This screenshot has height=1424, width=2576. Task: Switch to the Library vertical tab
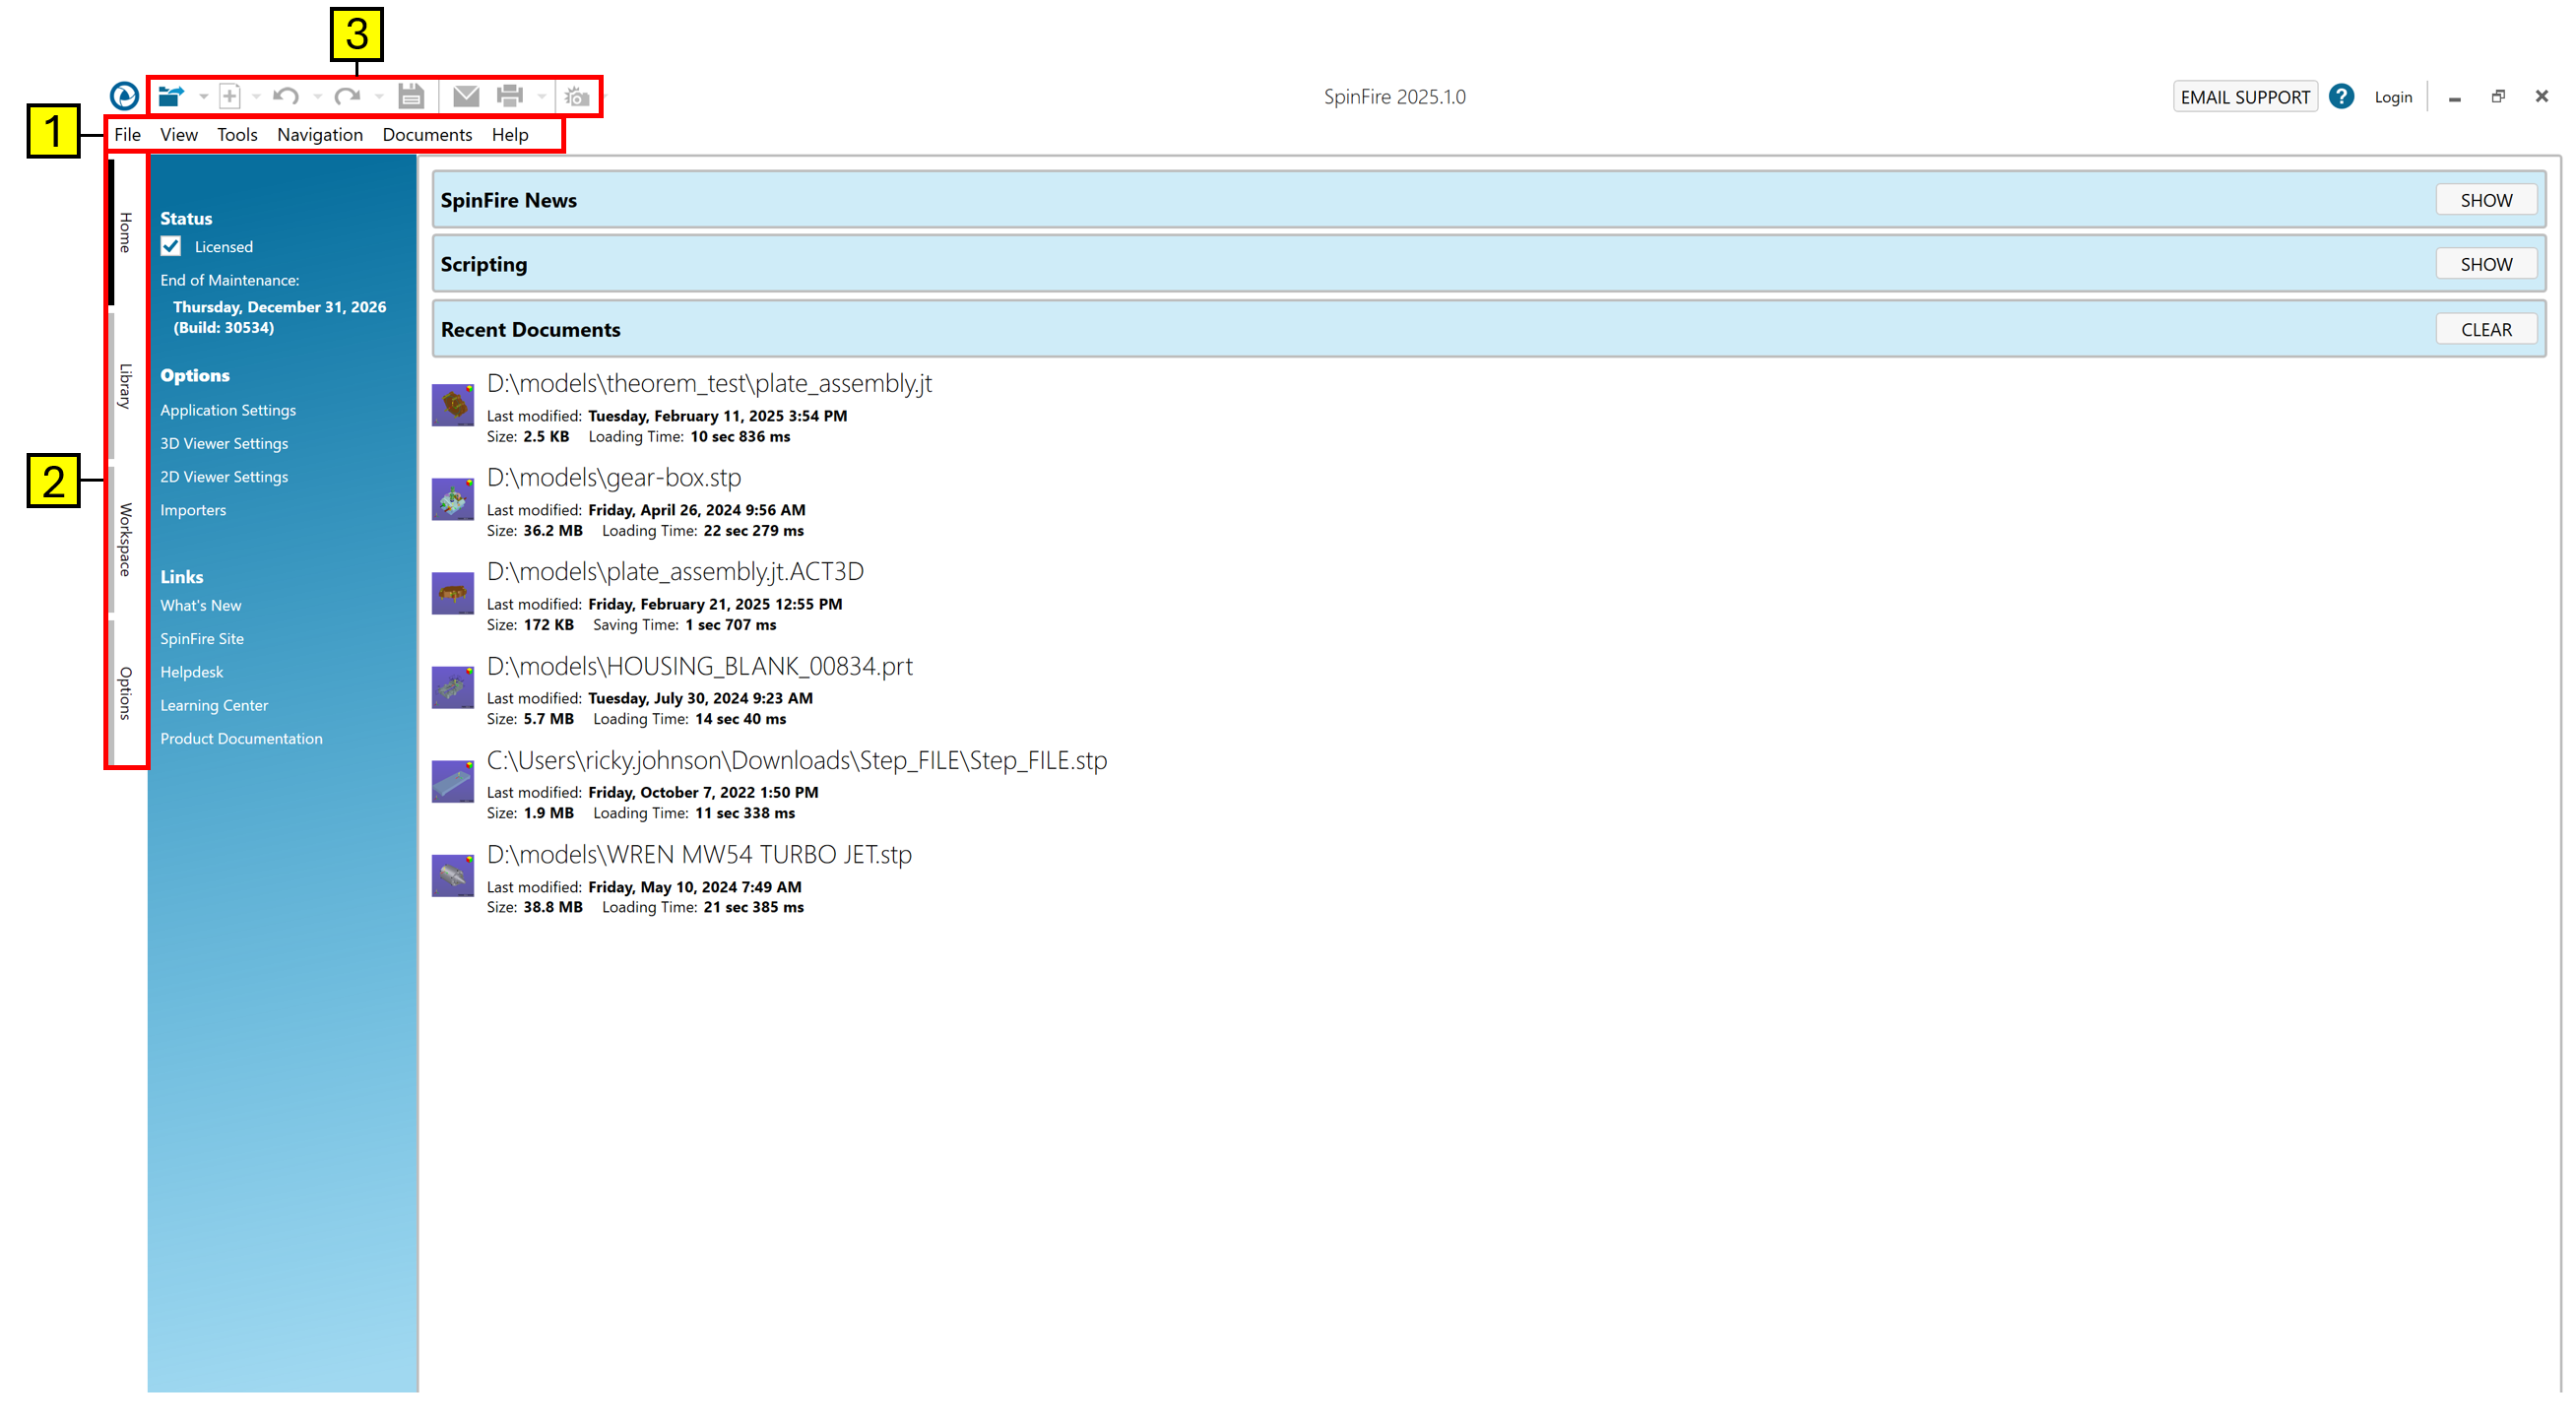[x=125, y=386]
